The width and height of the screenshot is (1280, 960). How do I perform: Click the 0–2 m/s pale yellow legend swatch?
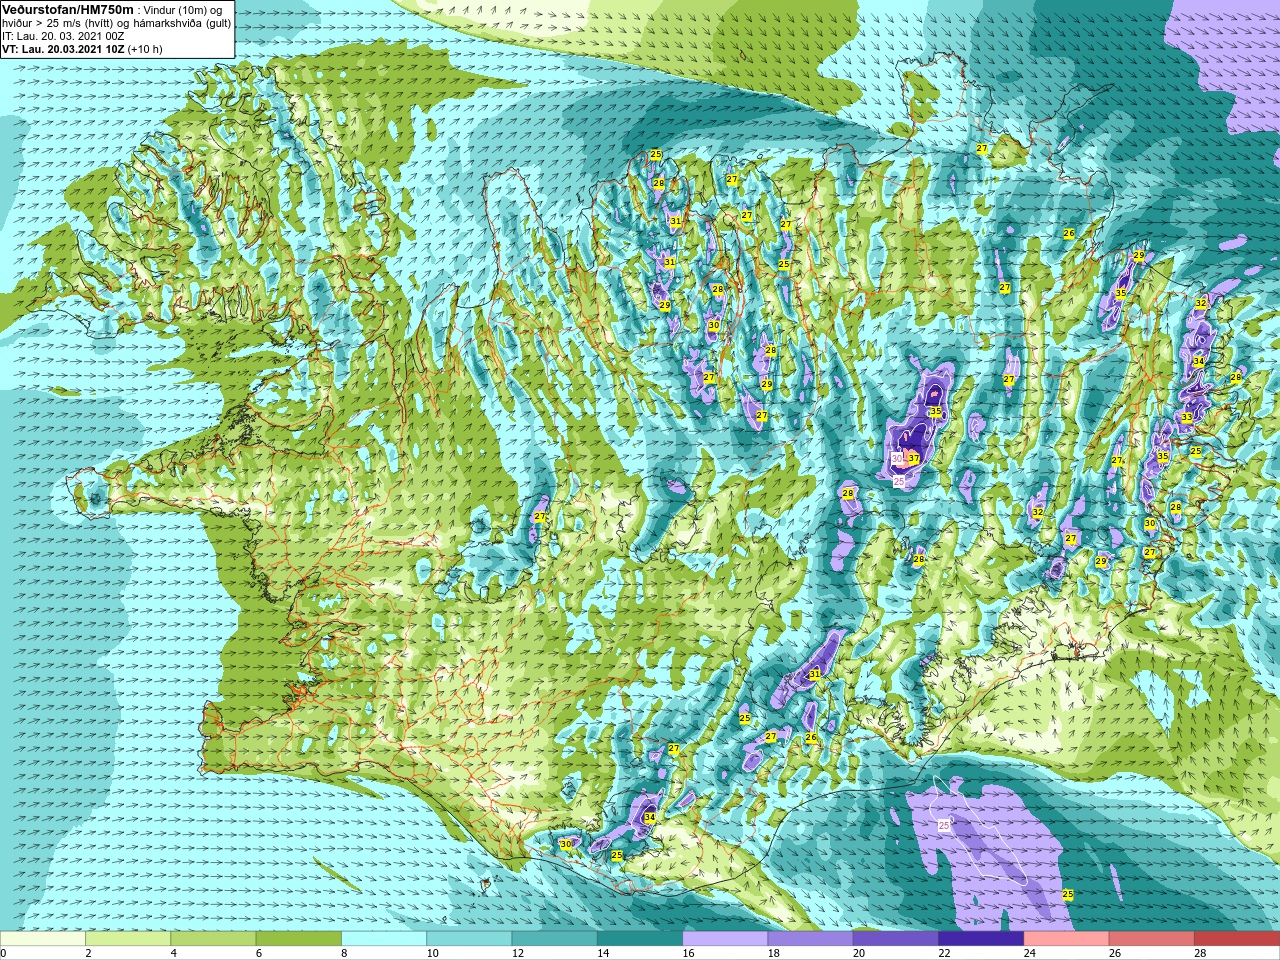pos(43,939)
